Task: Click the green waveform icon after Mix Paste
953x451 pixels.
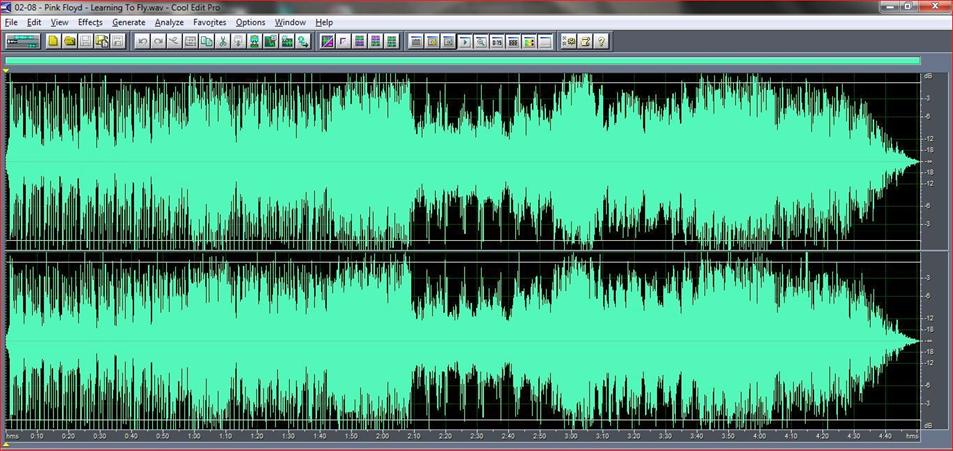Action: pyautogui.click(x=287, y=41)
